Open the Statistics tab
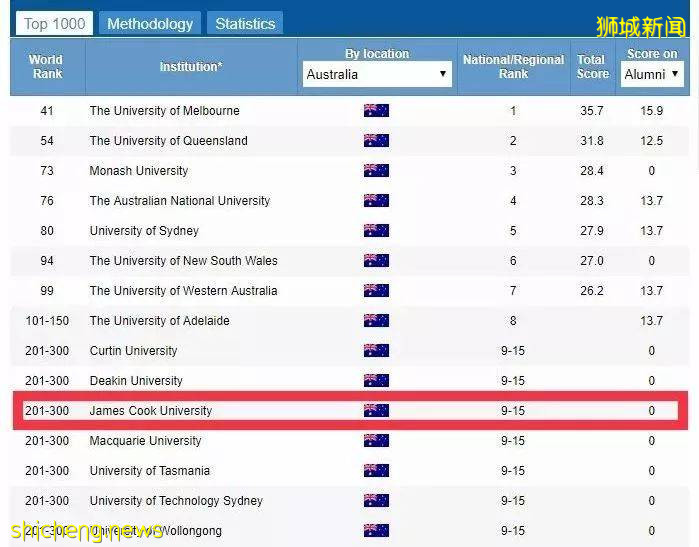 (245, 23)
